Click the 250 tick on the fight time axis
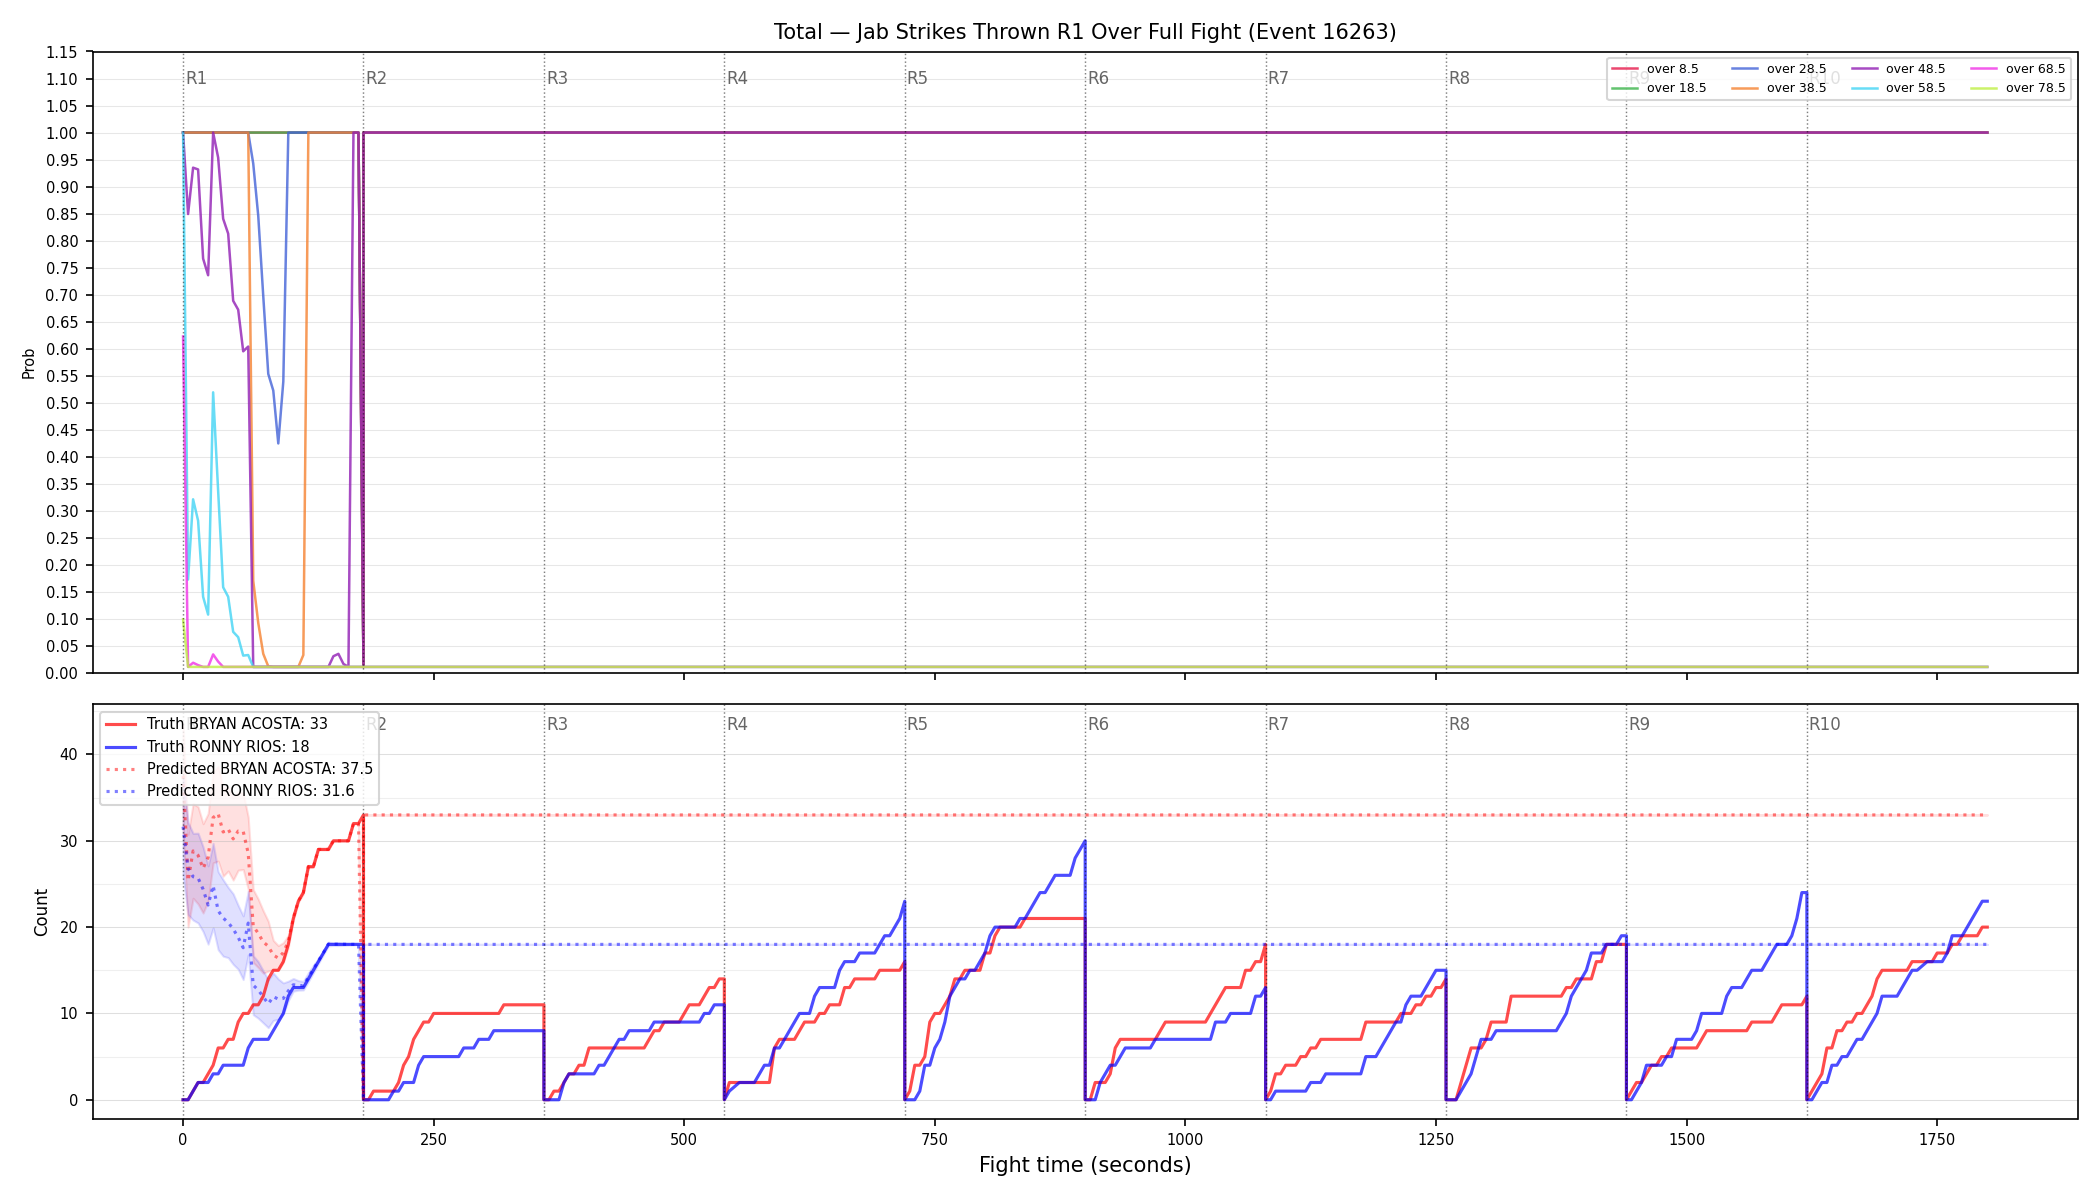The width and height of the screenshot is (2100, 1200). point(433,1139)
